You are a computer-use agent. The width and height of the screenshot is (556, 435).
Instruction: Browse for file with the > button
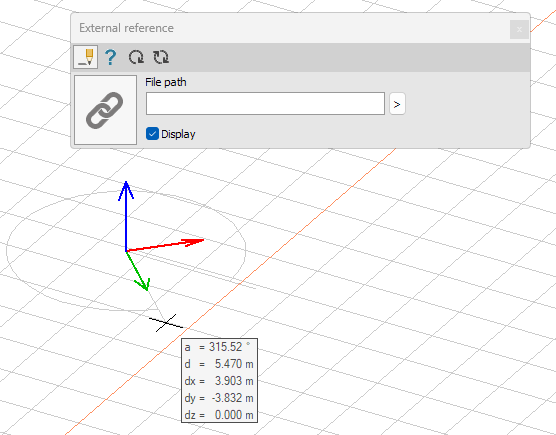(x=397, y=104)
